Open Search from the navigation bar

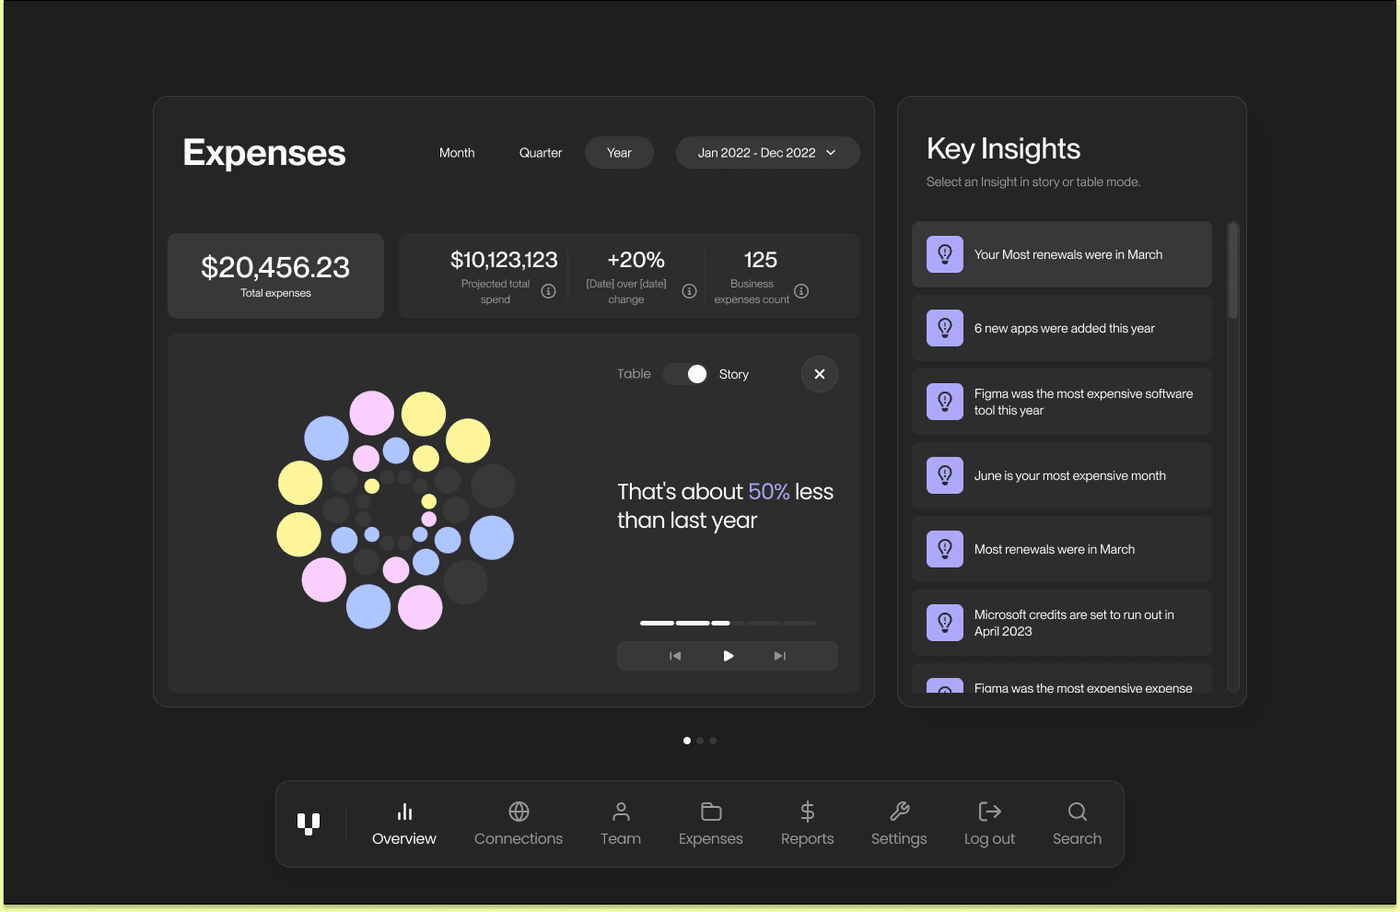point(1077,824)
